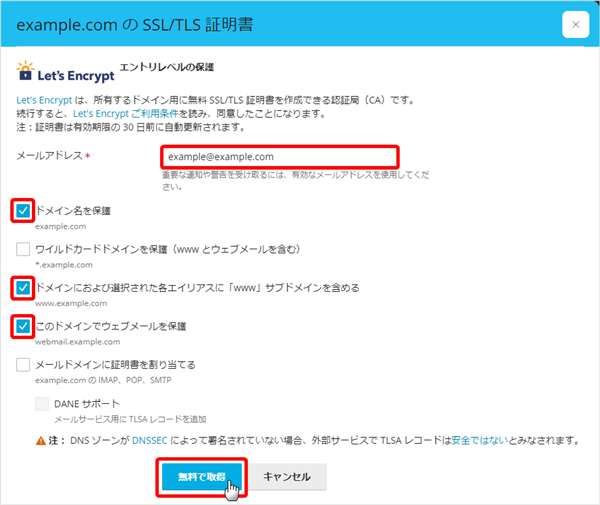Viewport: 600px width, 505px height.
Task: Click the キャンセル button
Action: click(x=287, y=477)
